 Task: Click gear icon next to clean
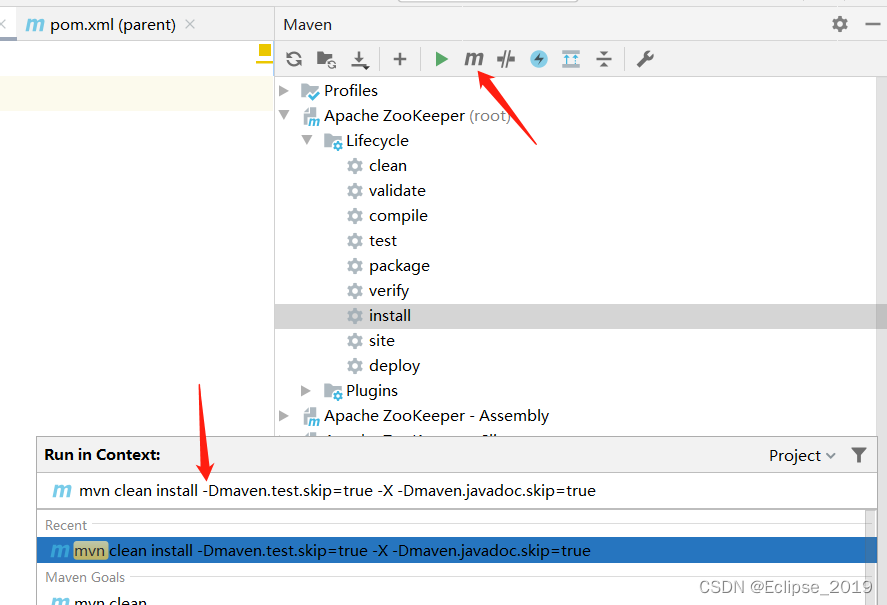click(355, 166)
